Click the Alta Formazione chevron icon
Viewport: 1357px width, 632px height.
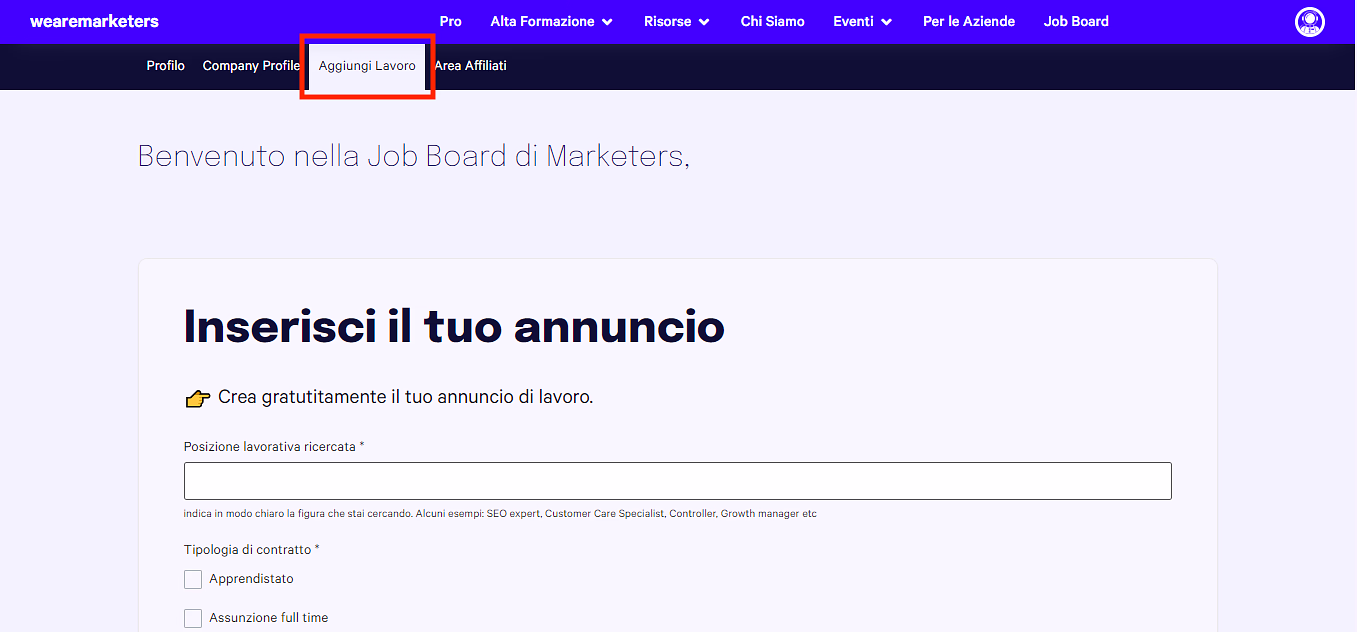[609, 21]
